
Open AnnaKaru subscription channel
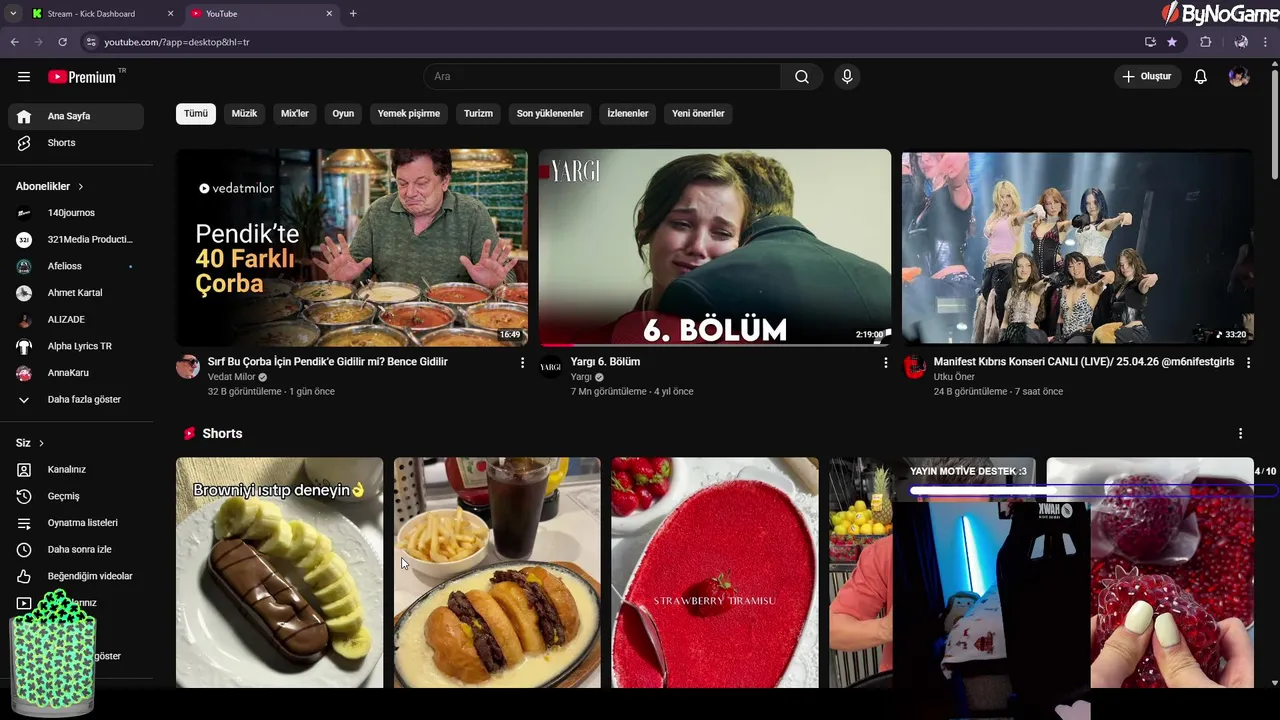[76, 373]
